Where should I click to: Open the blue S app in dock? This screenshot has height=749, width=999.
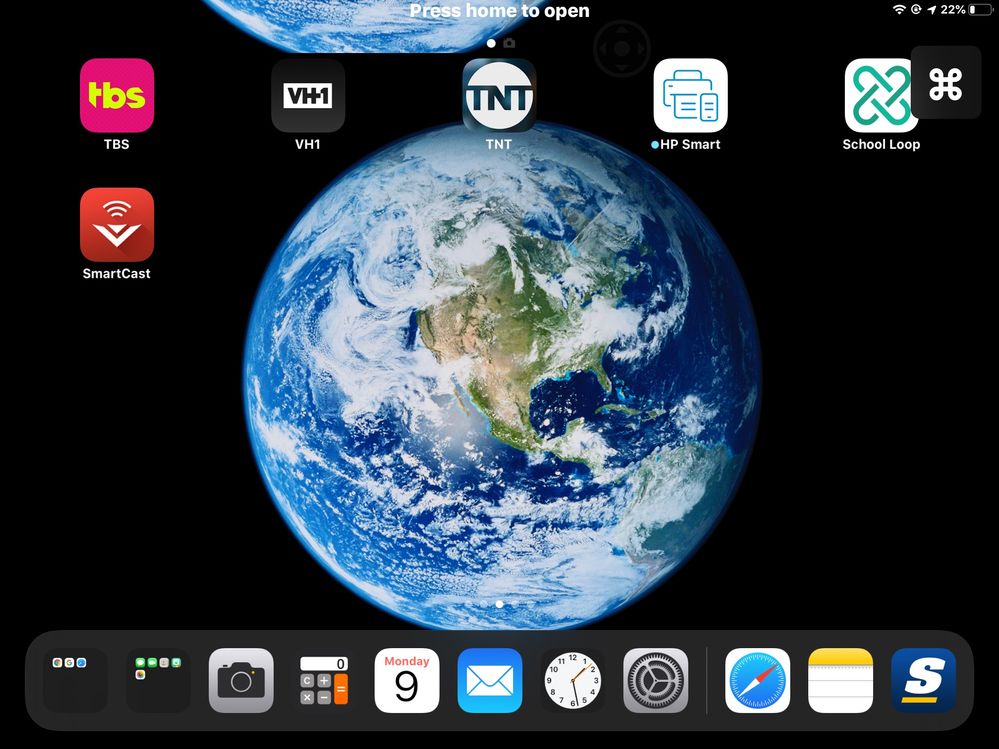(x=923, y=680)
